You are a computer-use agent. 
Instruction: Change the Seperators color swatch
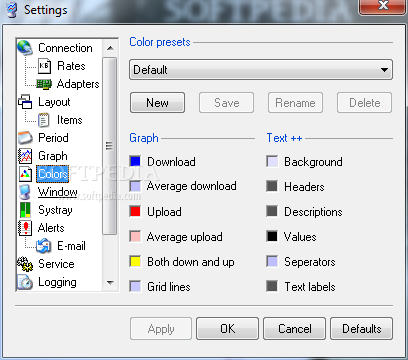pyautogui.click(x=272, y=261)
